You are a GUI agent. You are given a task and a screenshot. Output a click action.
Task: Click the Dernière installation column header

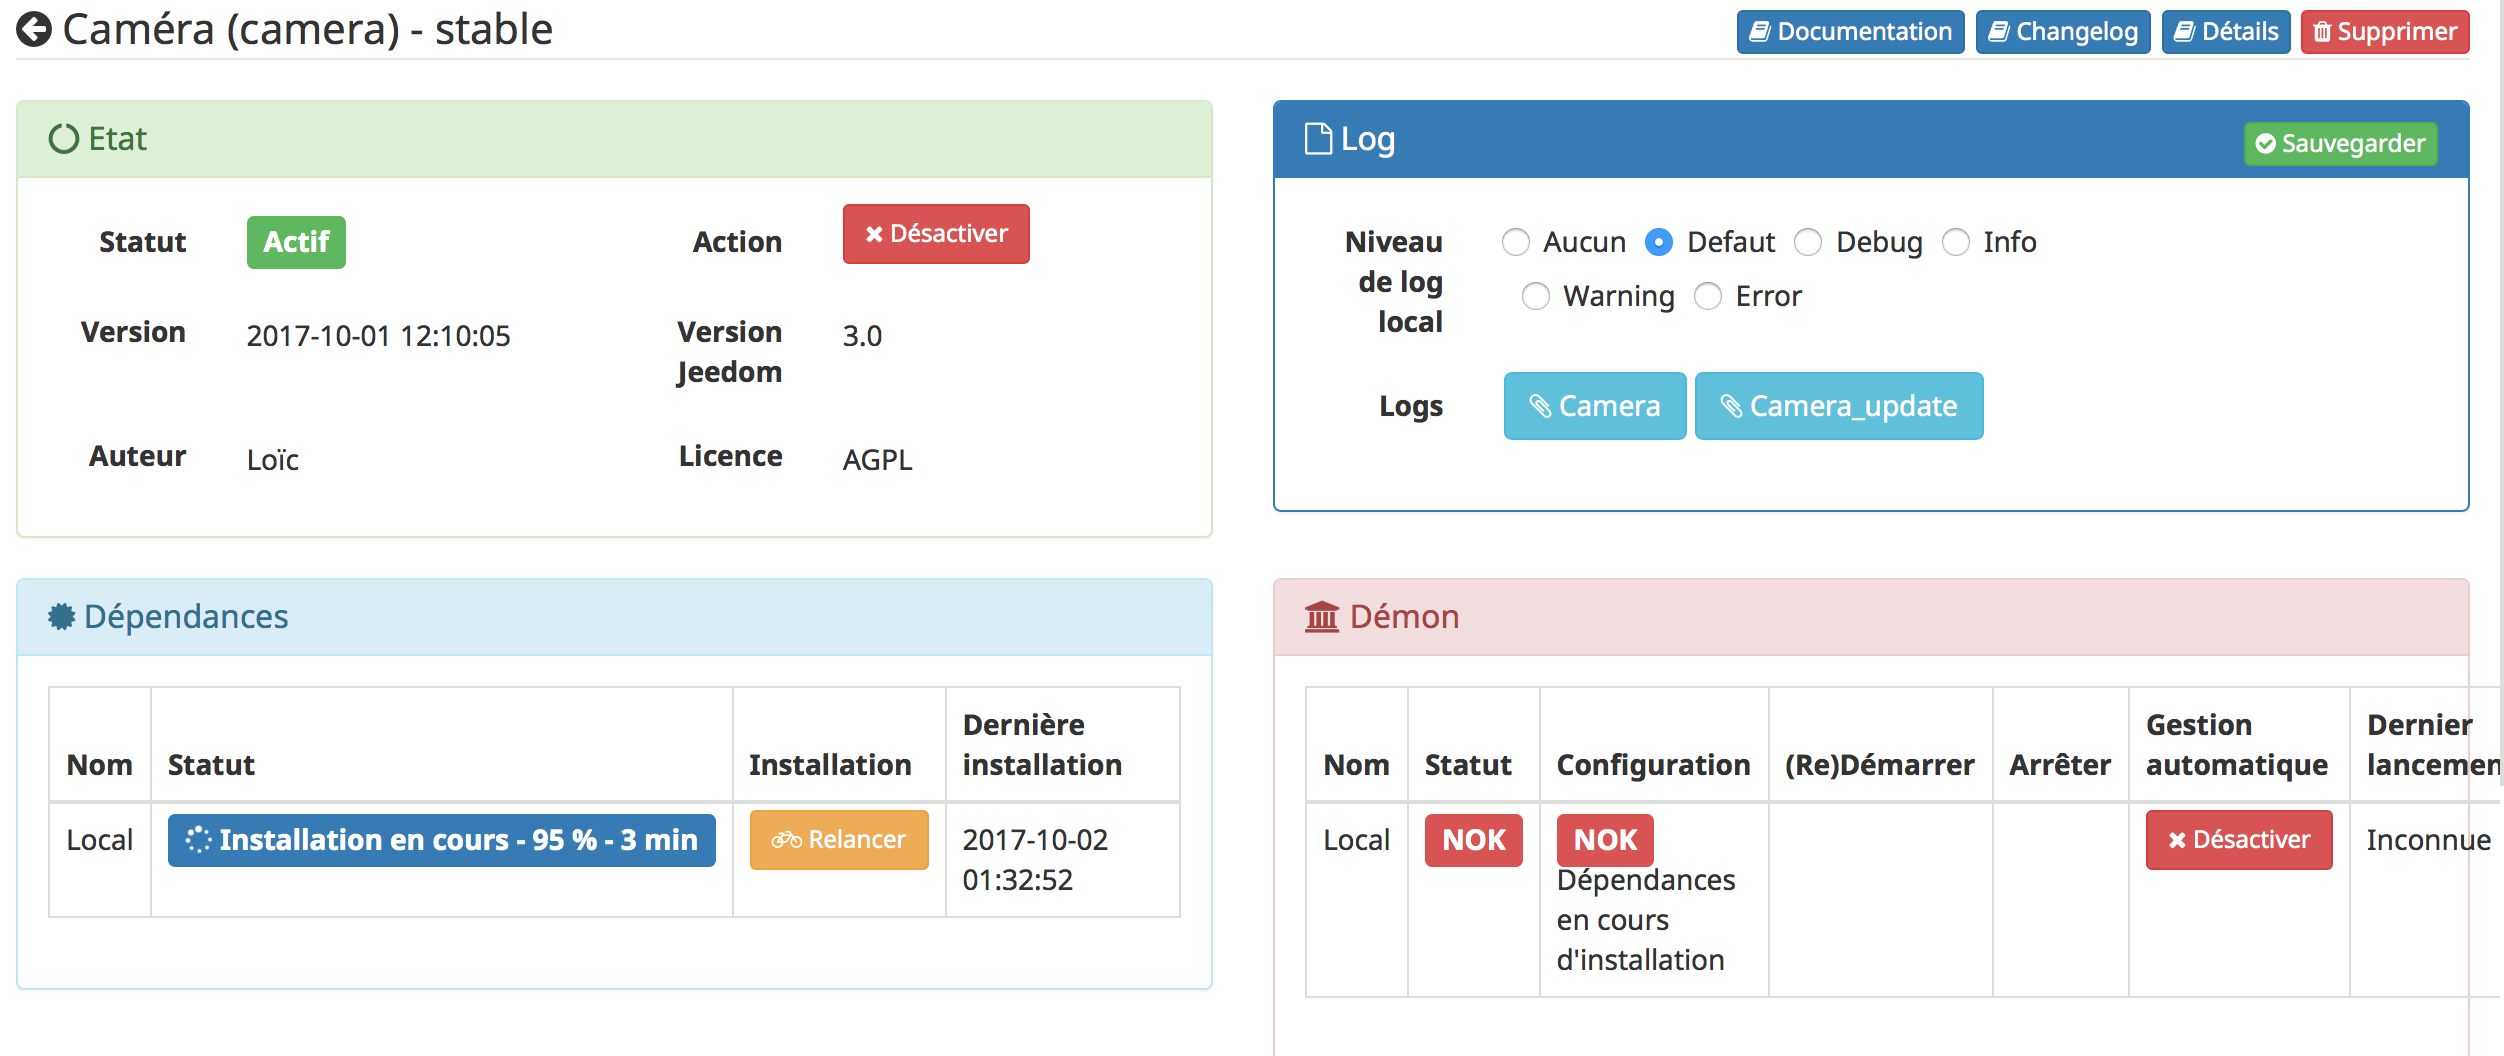[1042, 745]
